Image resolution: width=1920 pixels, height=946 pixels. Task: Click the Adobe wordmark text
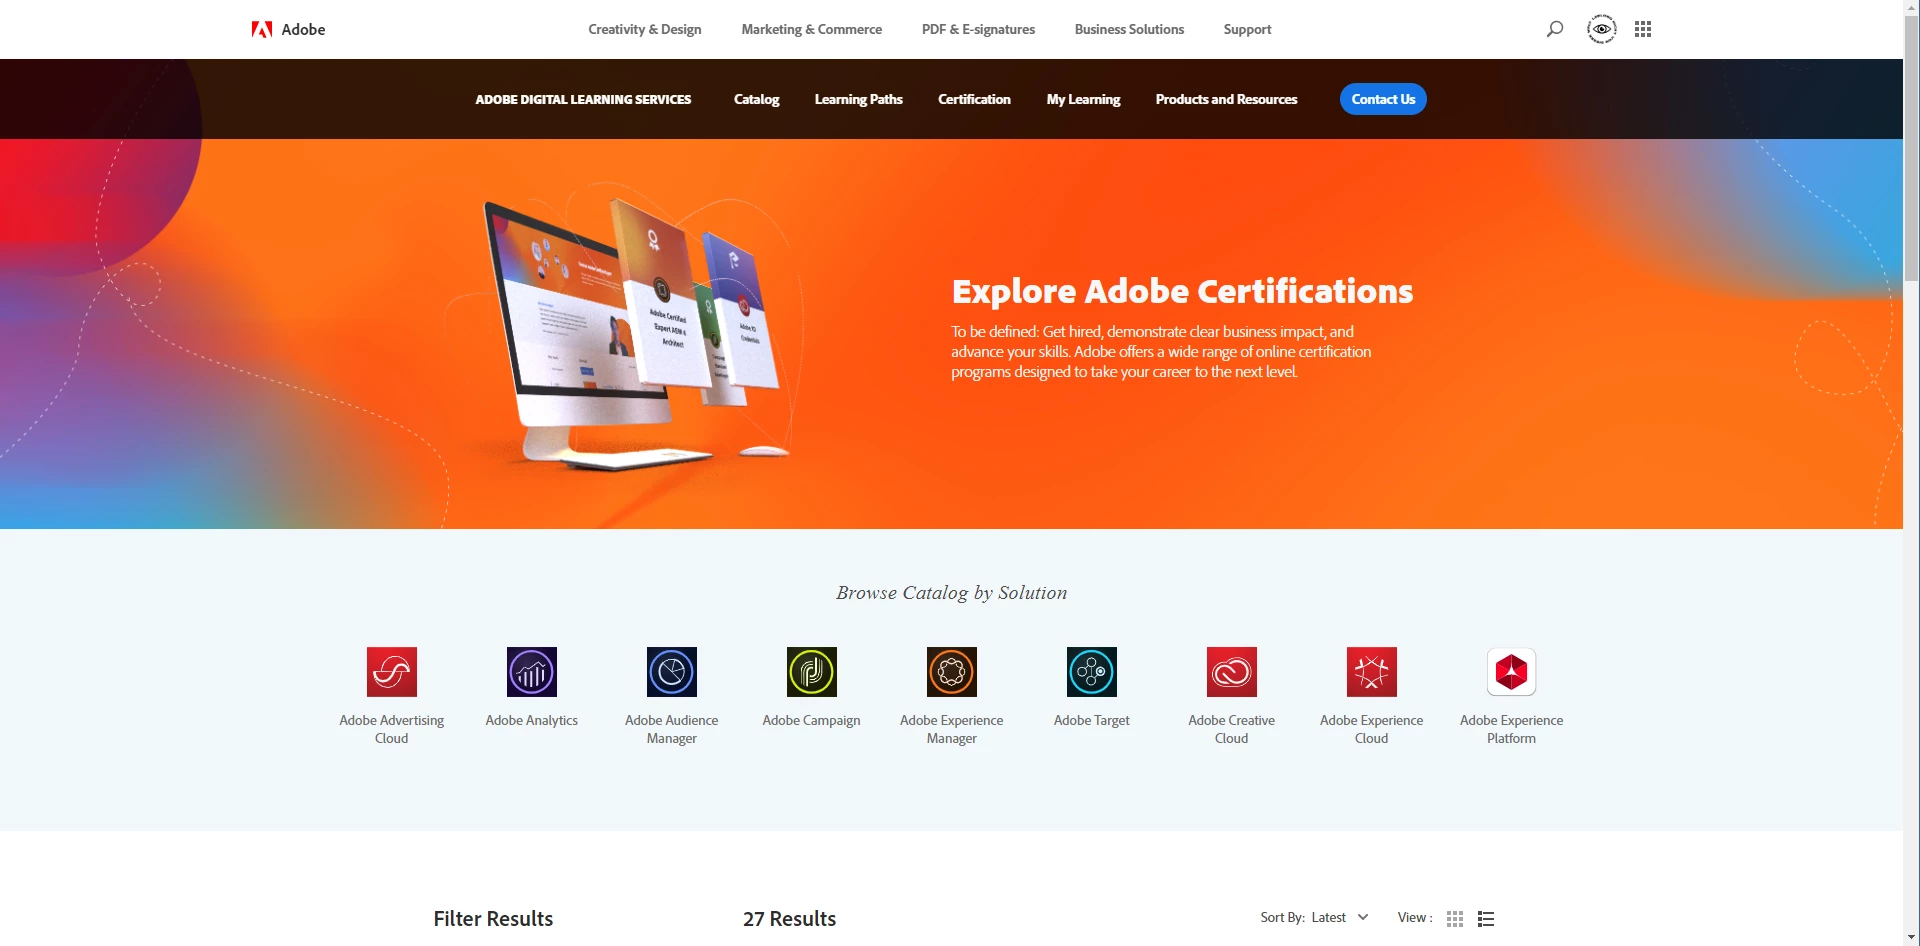click(x=303, y=29)
